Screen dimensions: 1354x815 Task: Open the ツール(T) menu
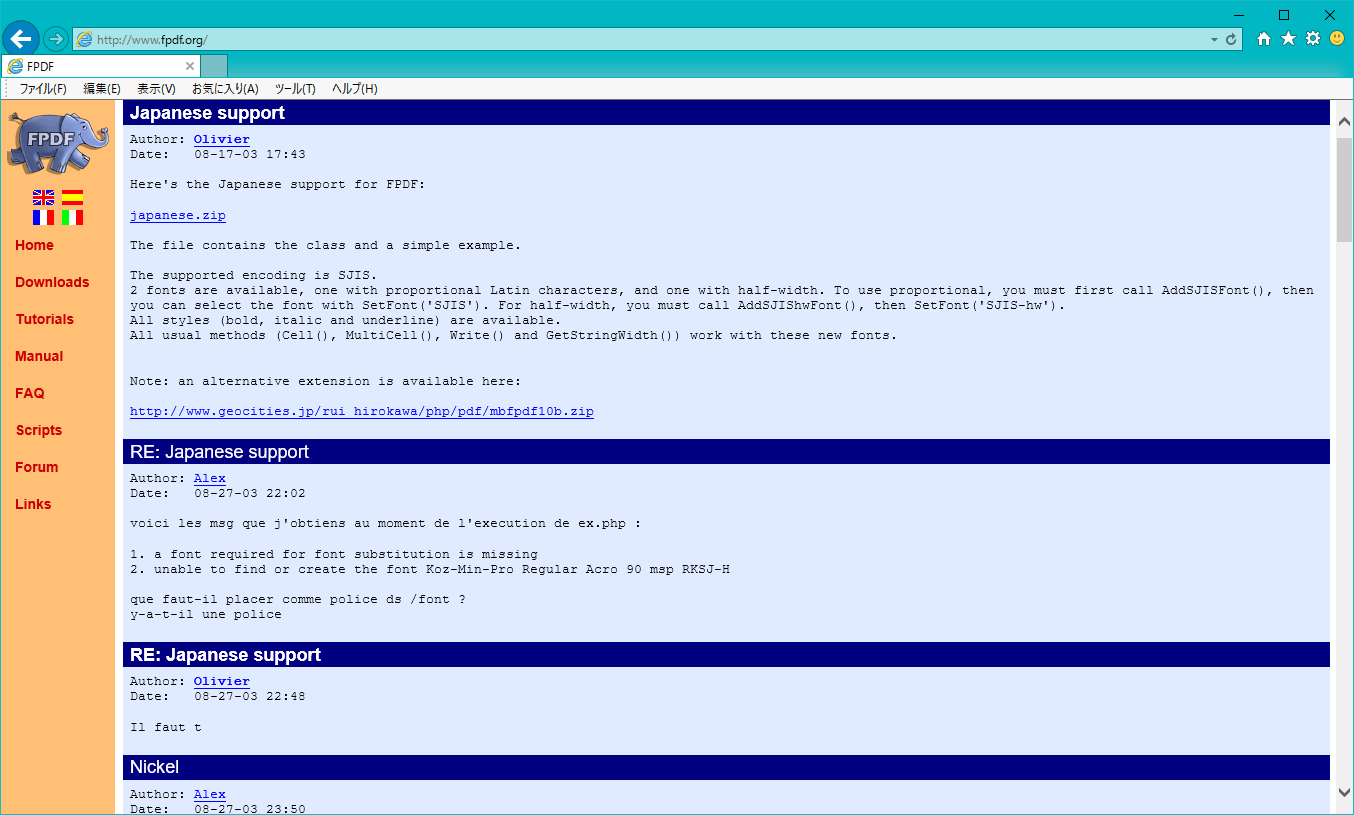[295, 89]
